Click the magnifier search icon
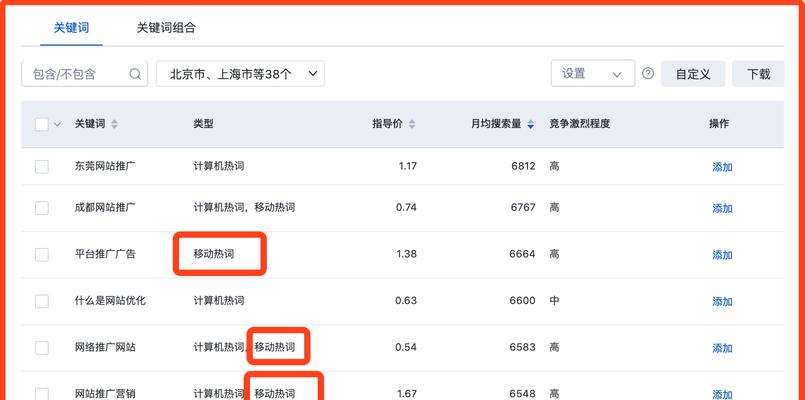This screenshot has height=400, width=805. [x=135, y=74]
